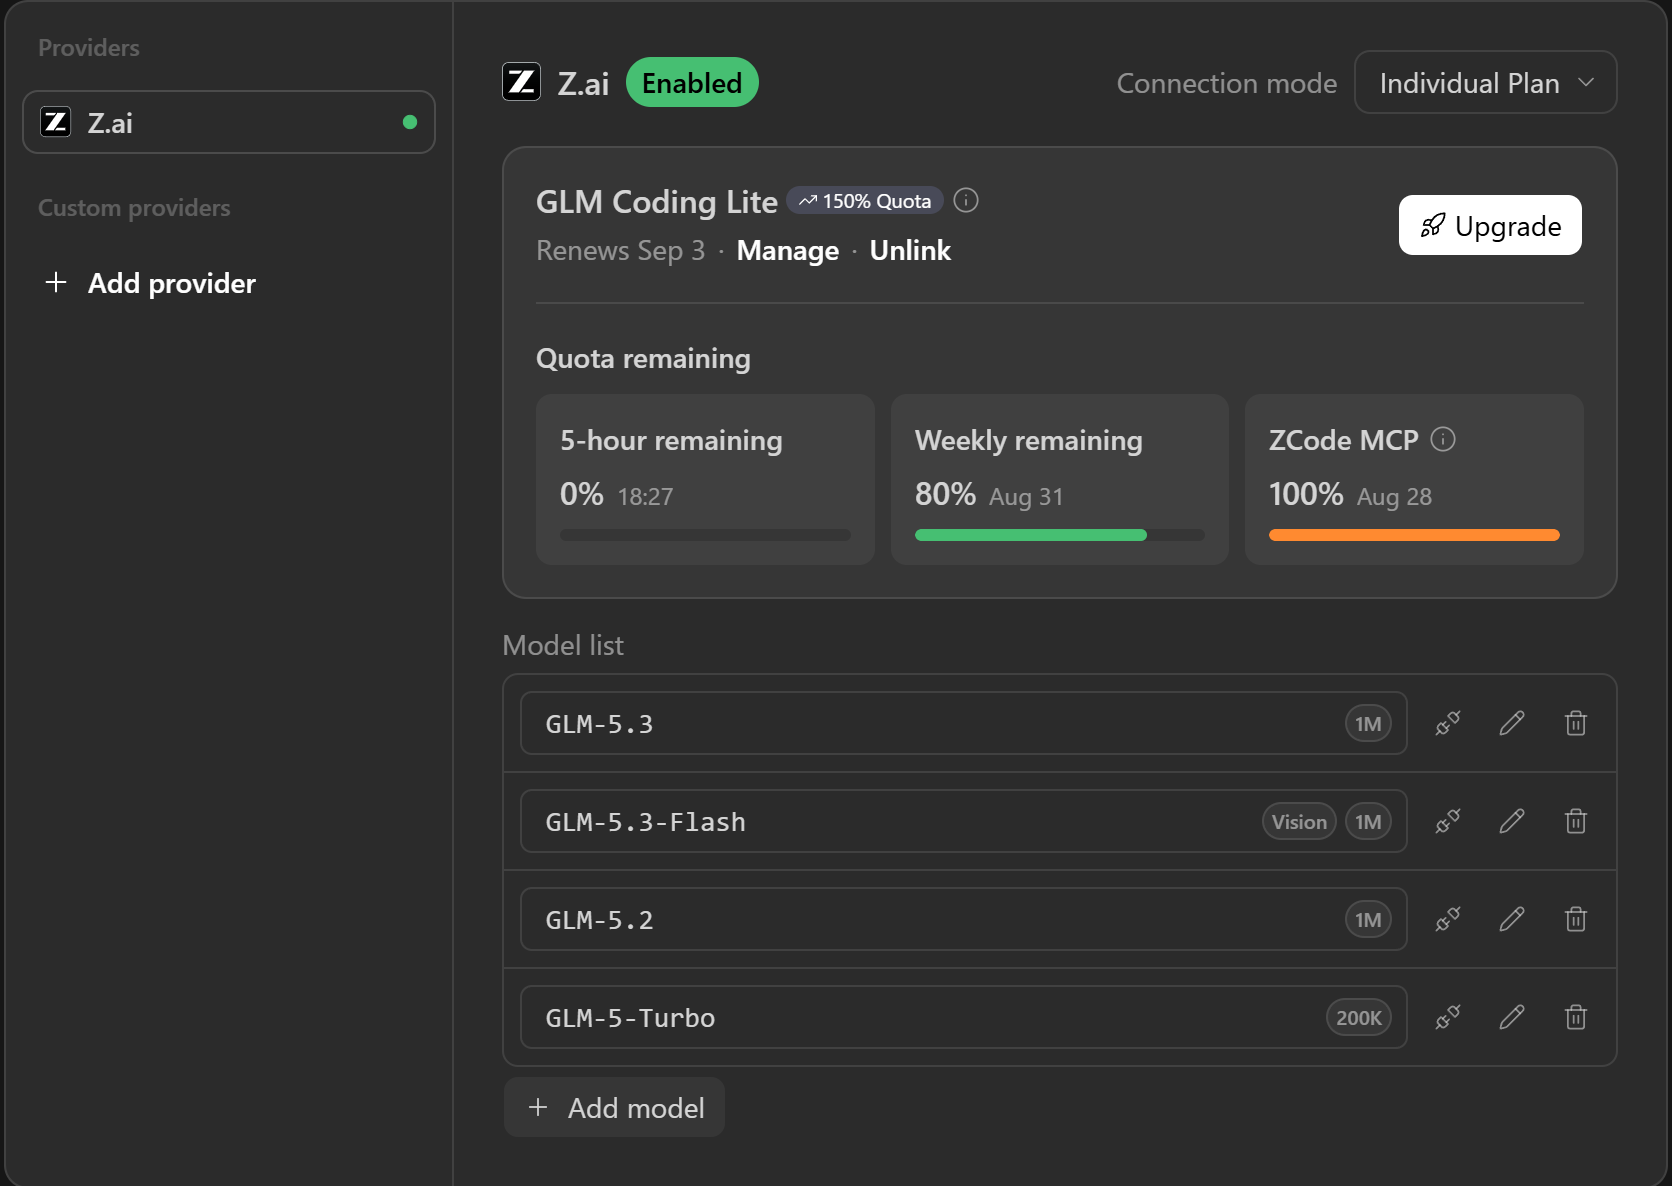Add a new custom provider
The width and height of the screenshot is (1672, 1186).
click(150, 283)
